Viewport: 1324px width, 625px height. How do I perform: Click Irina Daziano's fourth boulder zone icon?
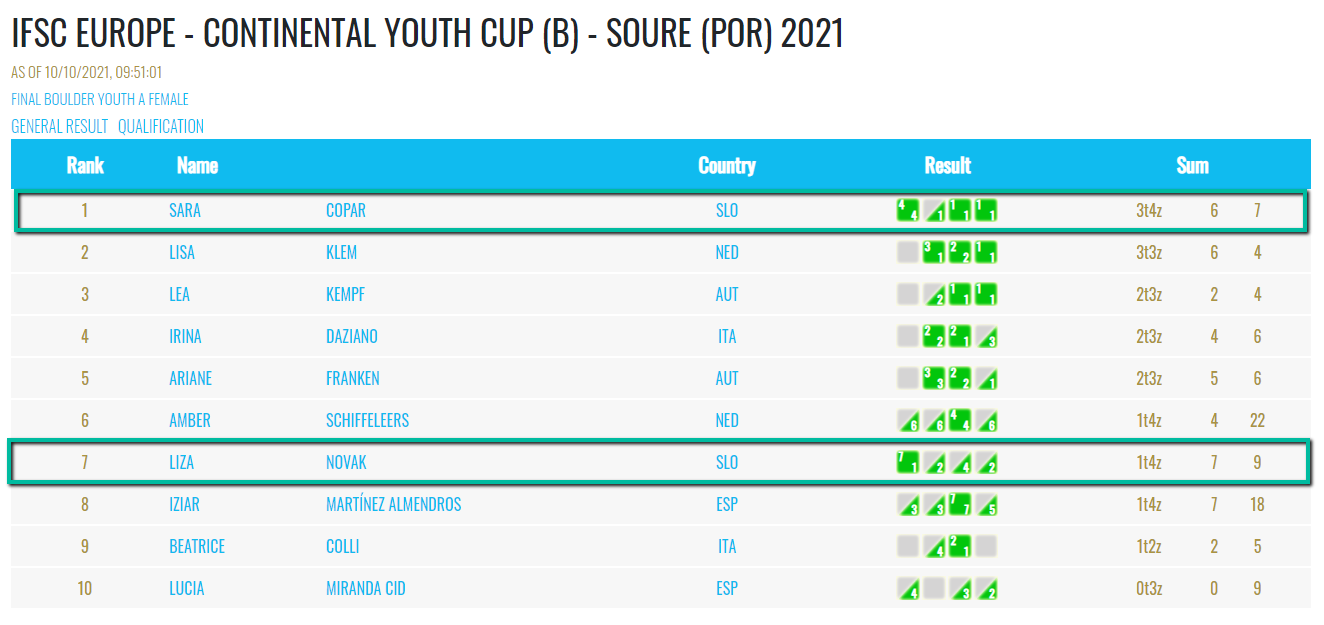click(x=986, y=336)
